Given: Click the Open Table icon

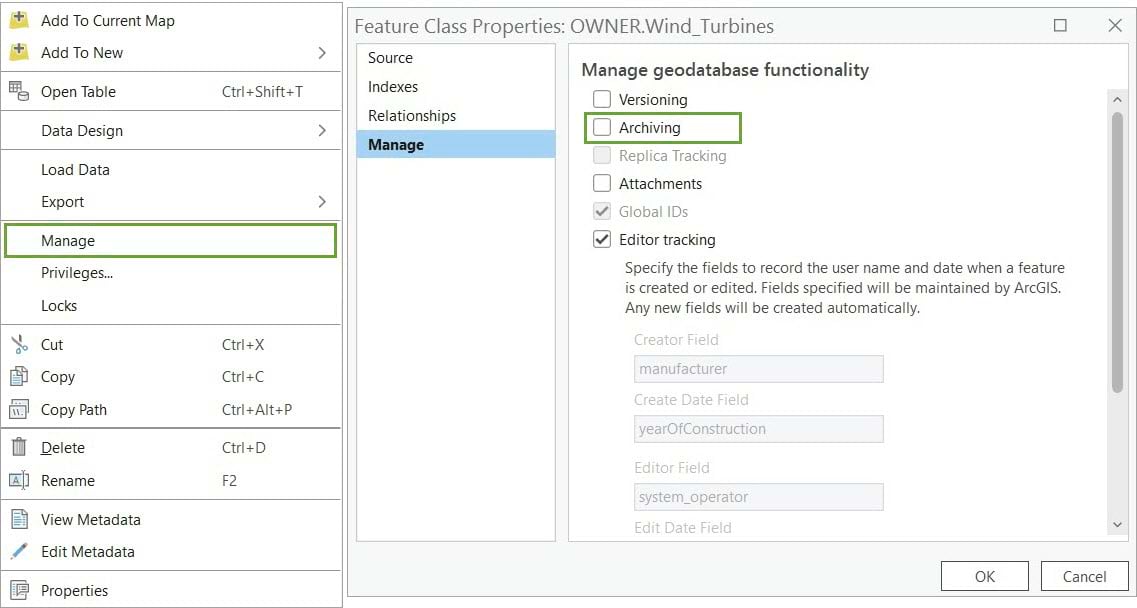Looking at the screenshot, I should (x=20, y=90).
